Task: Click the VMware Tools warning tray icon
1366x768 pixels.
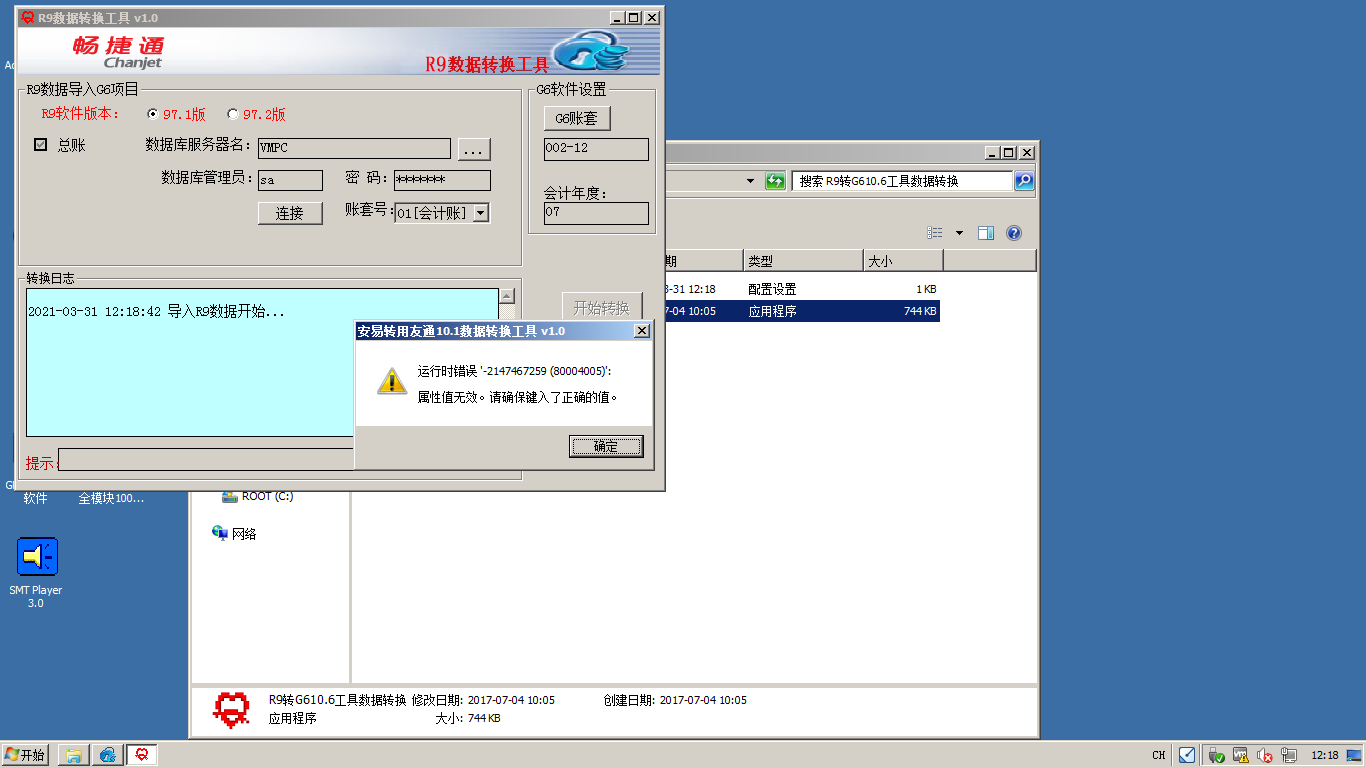Action: click(x=1240, y=755)
